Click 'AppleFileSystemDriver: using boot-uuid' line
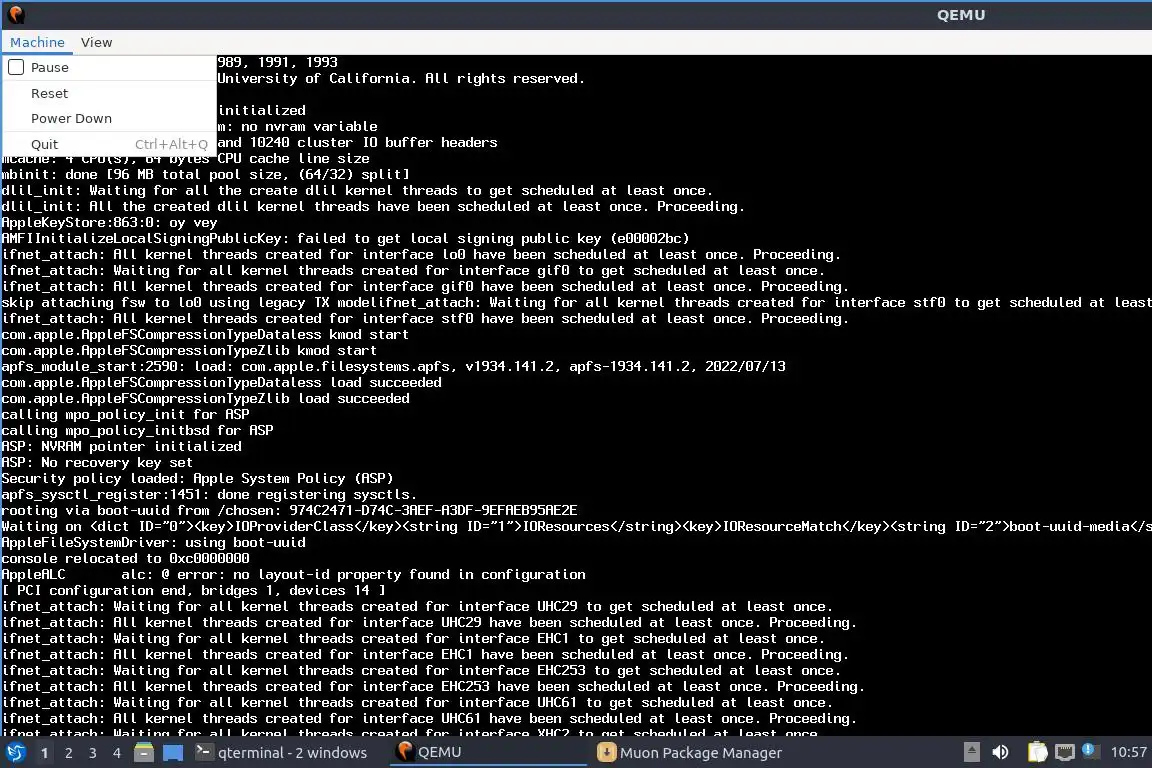Viewport: 1152px width, 768px height. [x=154, y=542]
